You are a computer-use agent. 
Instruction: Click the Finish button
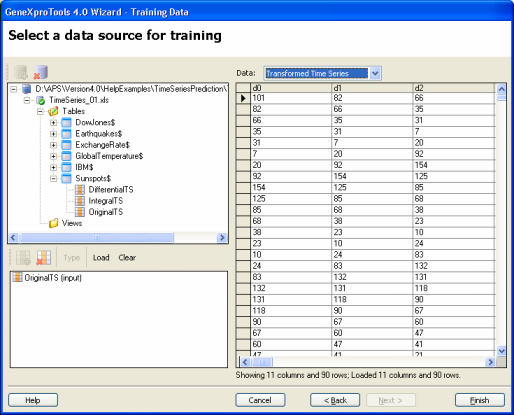point(480,400)
